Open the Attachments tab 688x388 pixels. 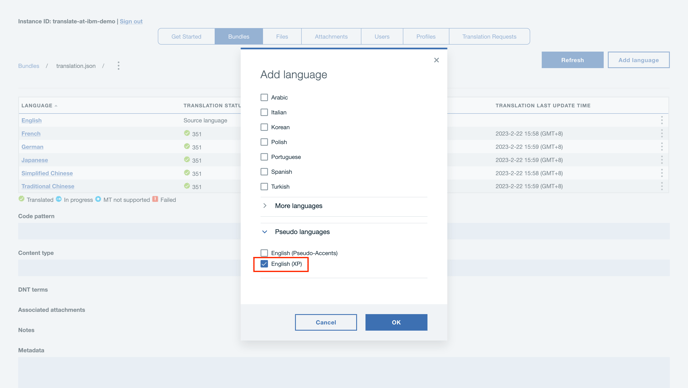(x=331, y=36)
